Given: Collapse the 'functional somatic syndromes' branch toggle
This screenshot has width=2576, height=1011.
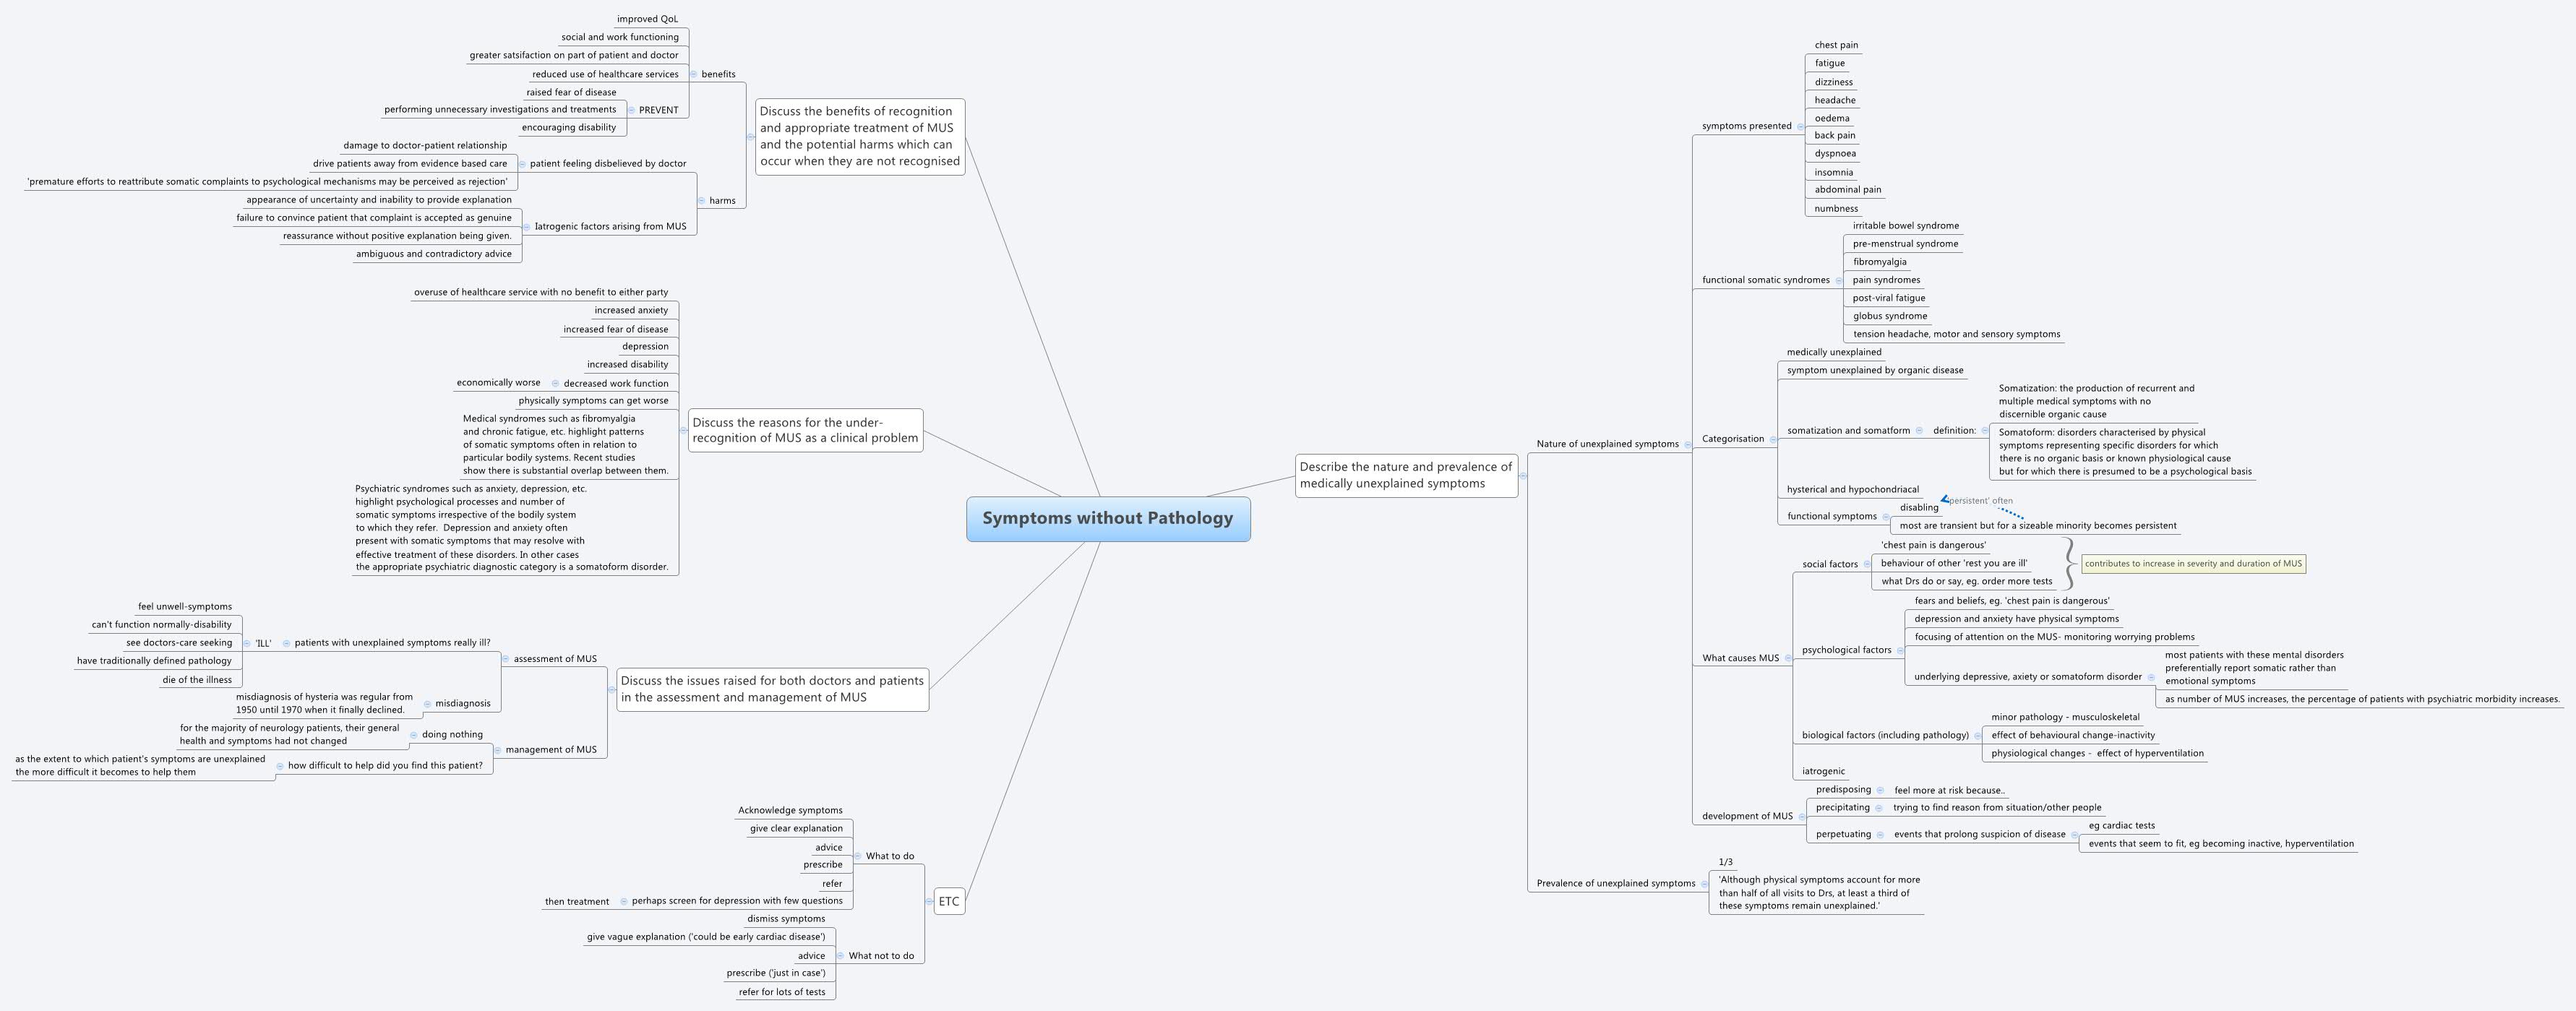Looking at the screenshot, I should pos(1838,281).
